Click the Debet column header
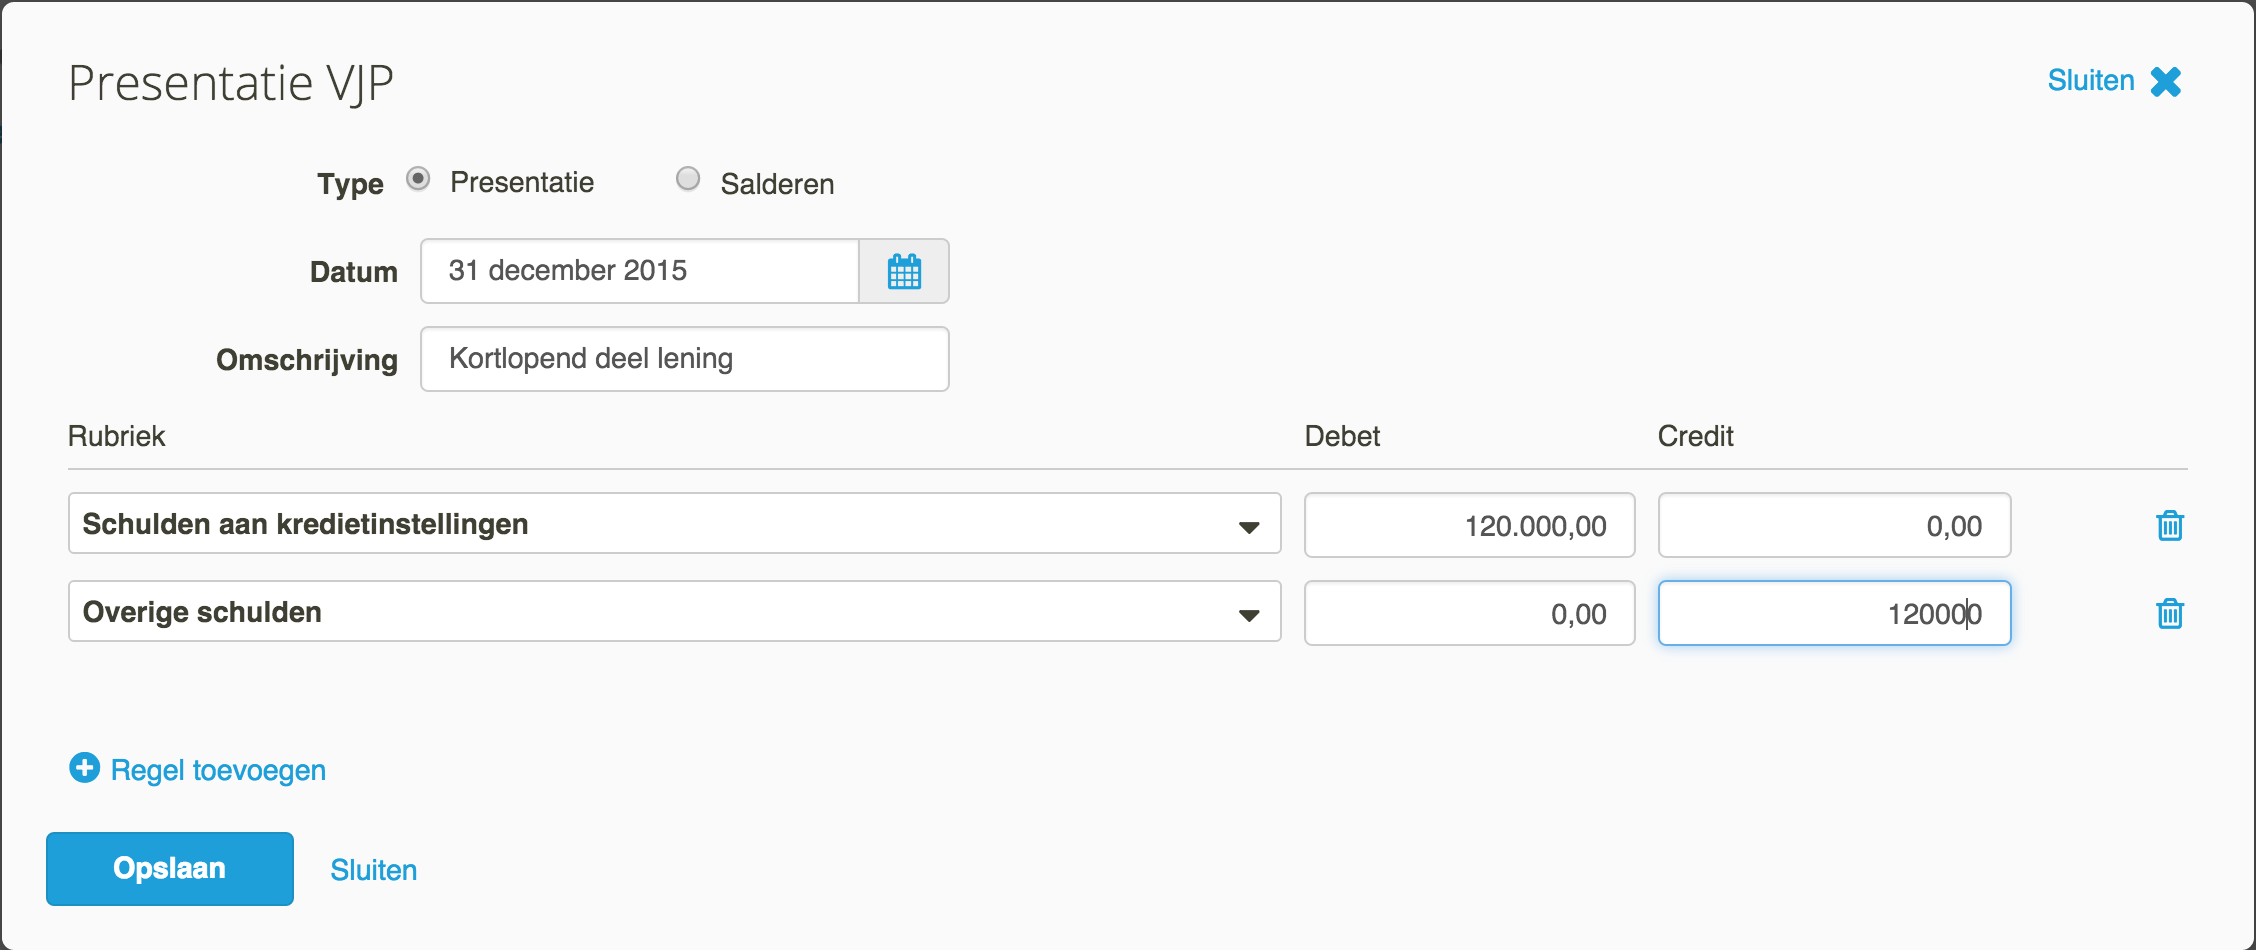The height and width of the screenshot is (950, 2256). click(1342, 436)
